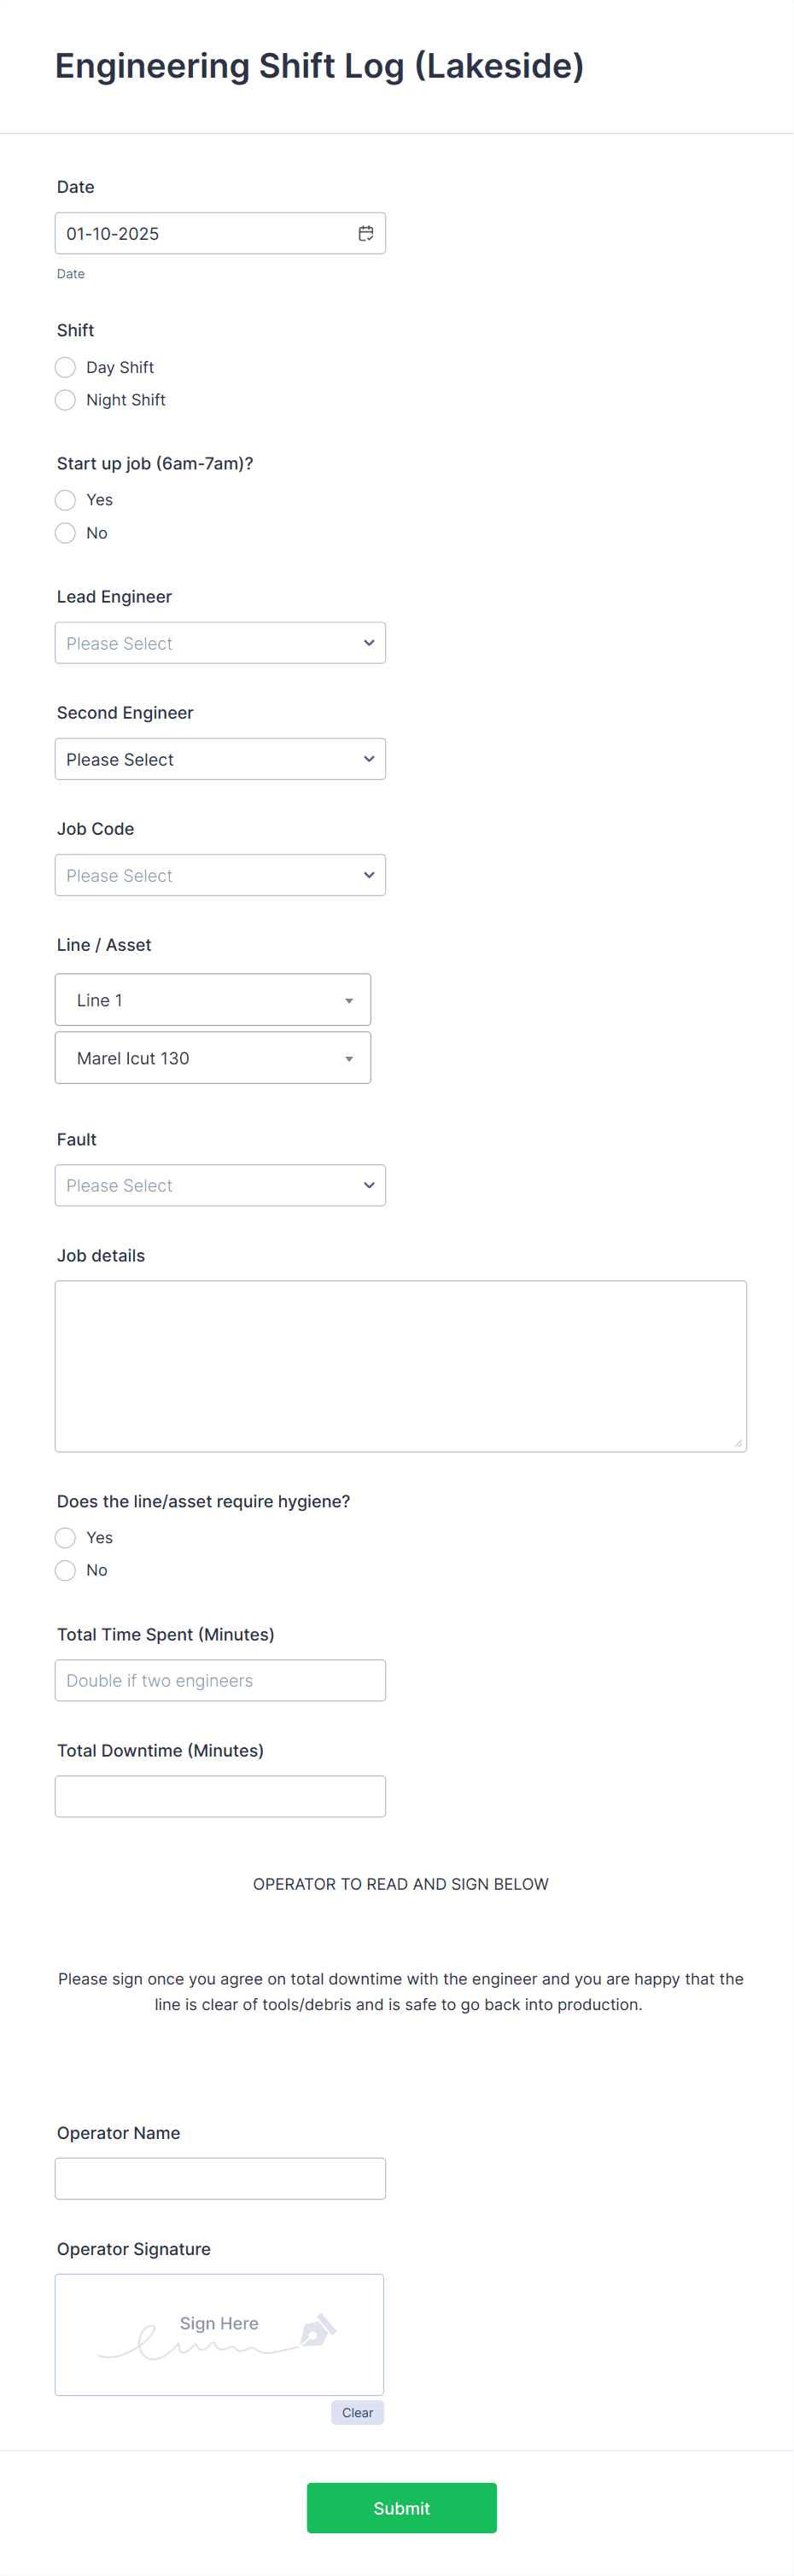Click inside the Job details text area
The width and height of the screenshot is (794, 2576).
[400, 1365]
